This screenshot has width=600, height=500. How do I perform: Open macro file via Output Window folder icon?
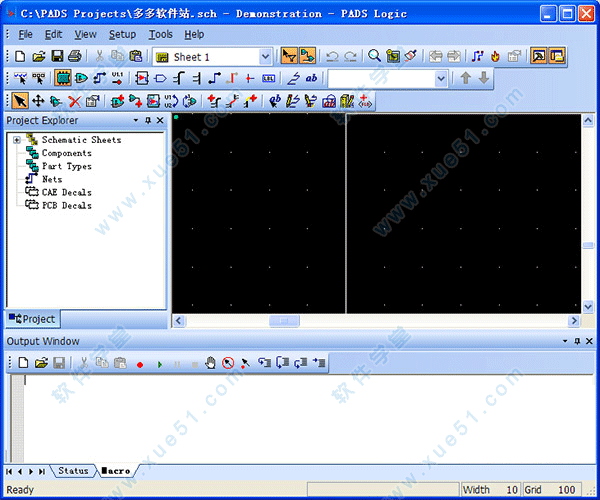(x=41, y=363)
